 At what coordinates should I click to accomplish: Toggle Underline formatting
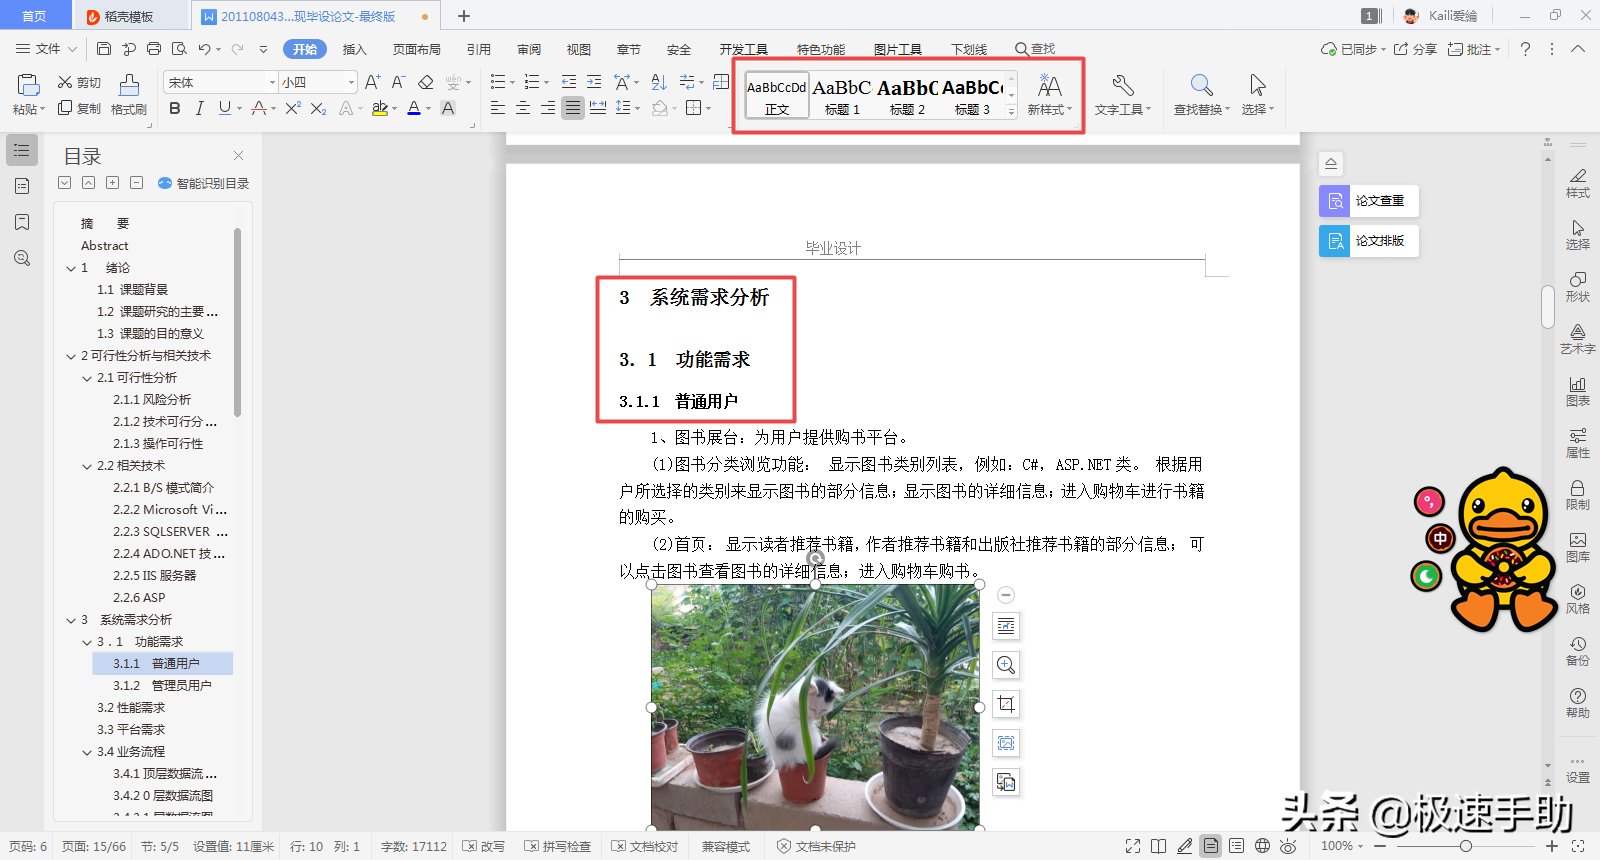[x=225, y=108]
